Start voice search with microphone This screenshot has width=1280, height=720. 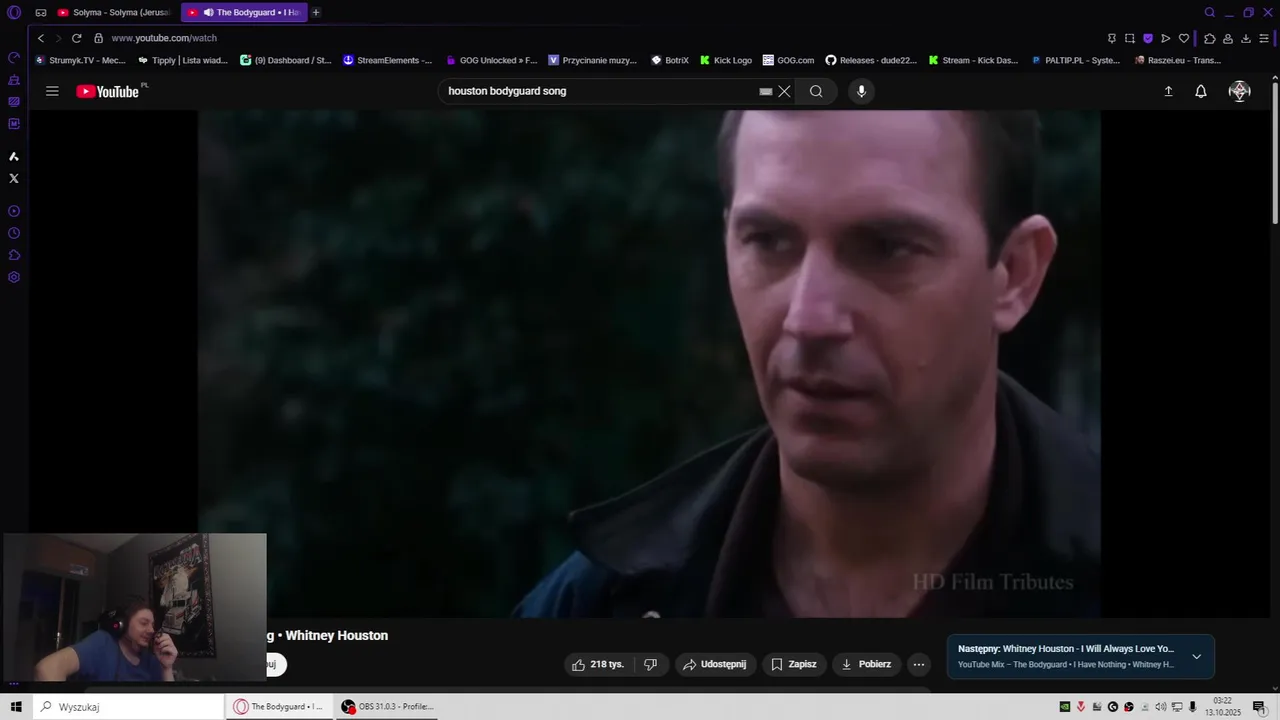pos(861,91)
